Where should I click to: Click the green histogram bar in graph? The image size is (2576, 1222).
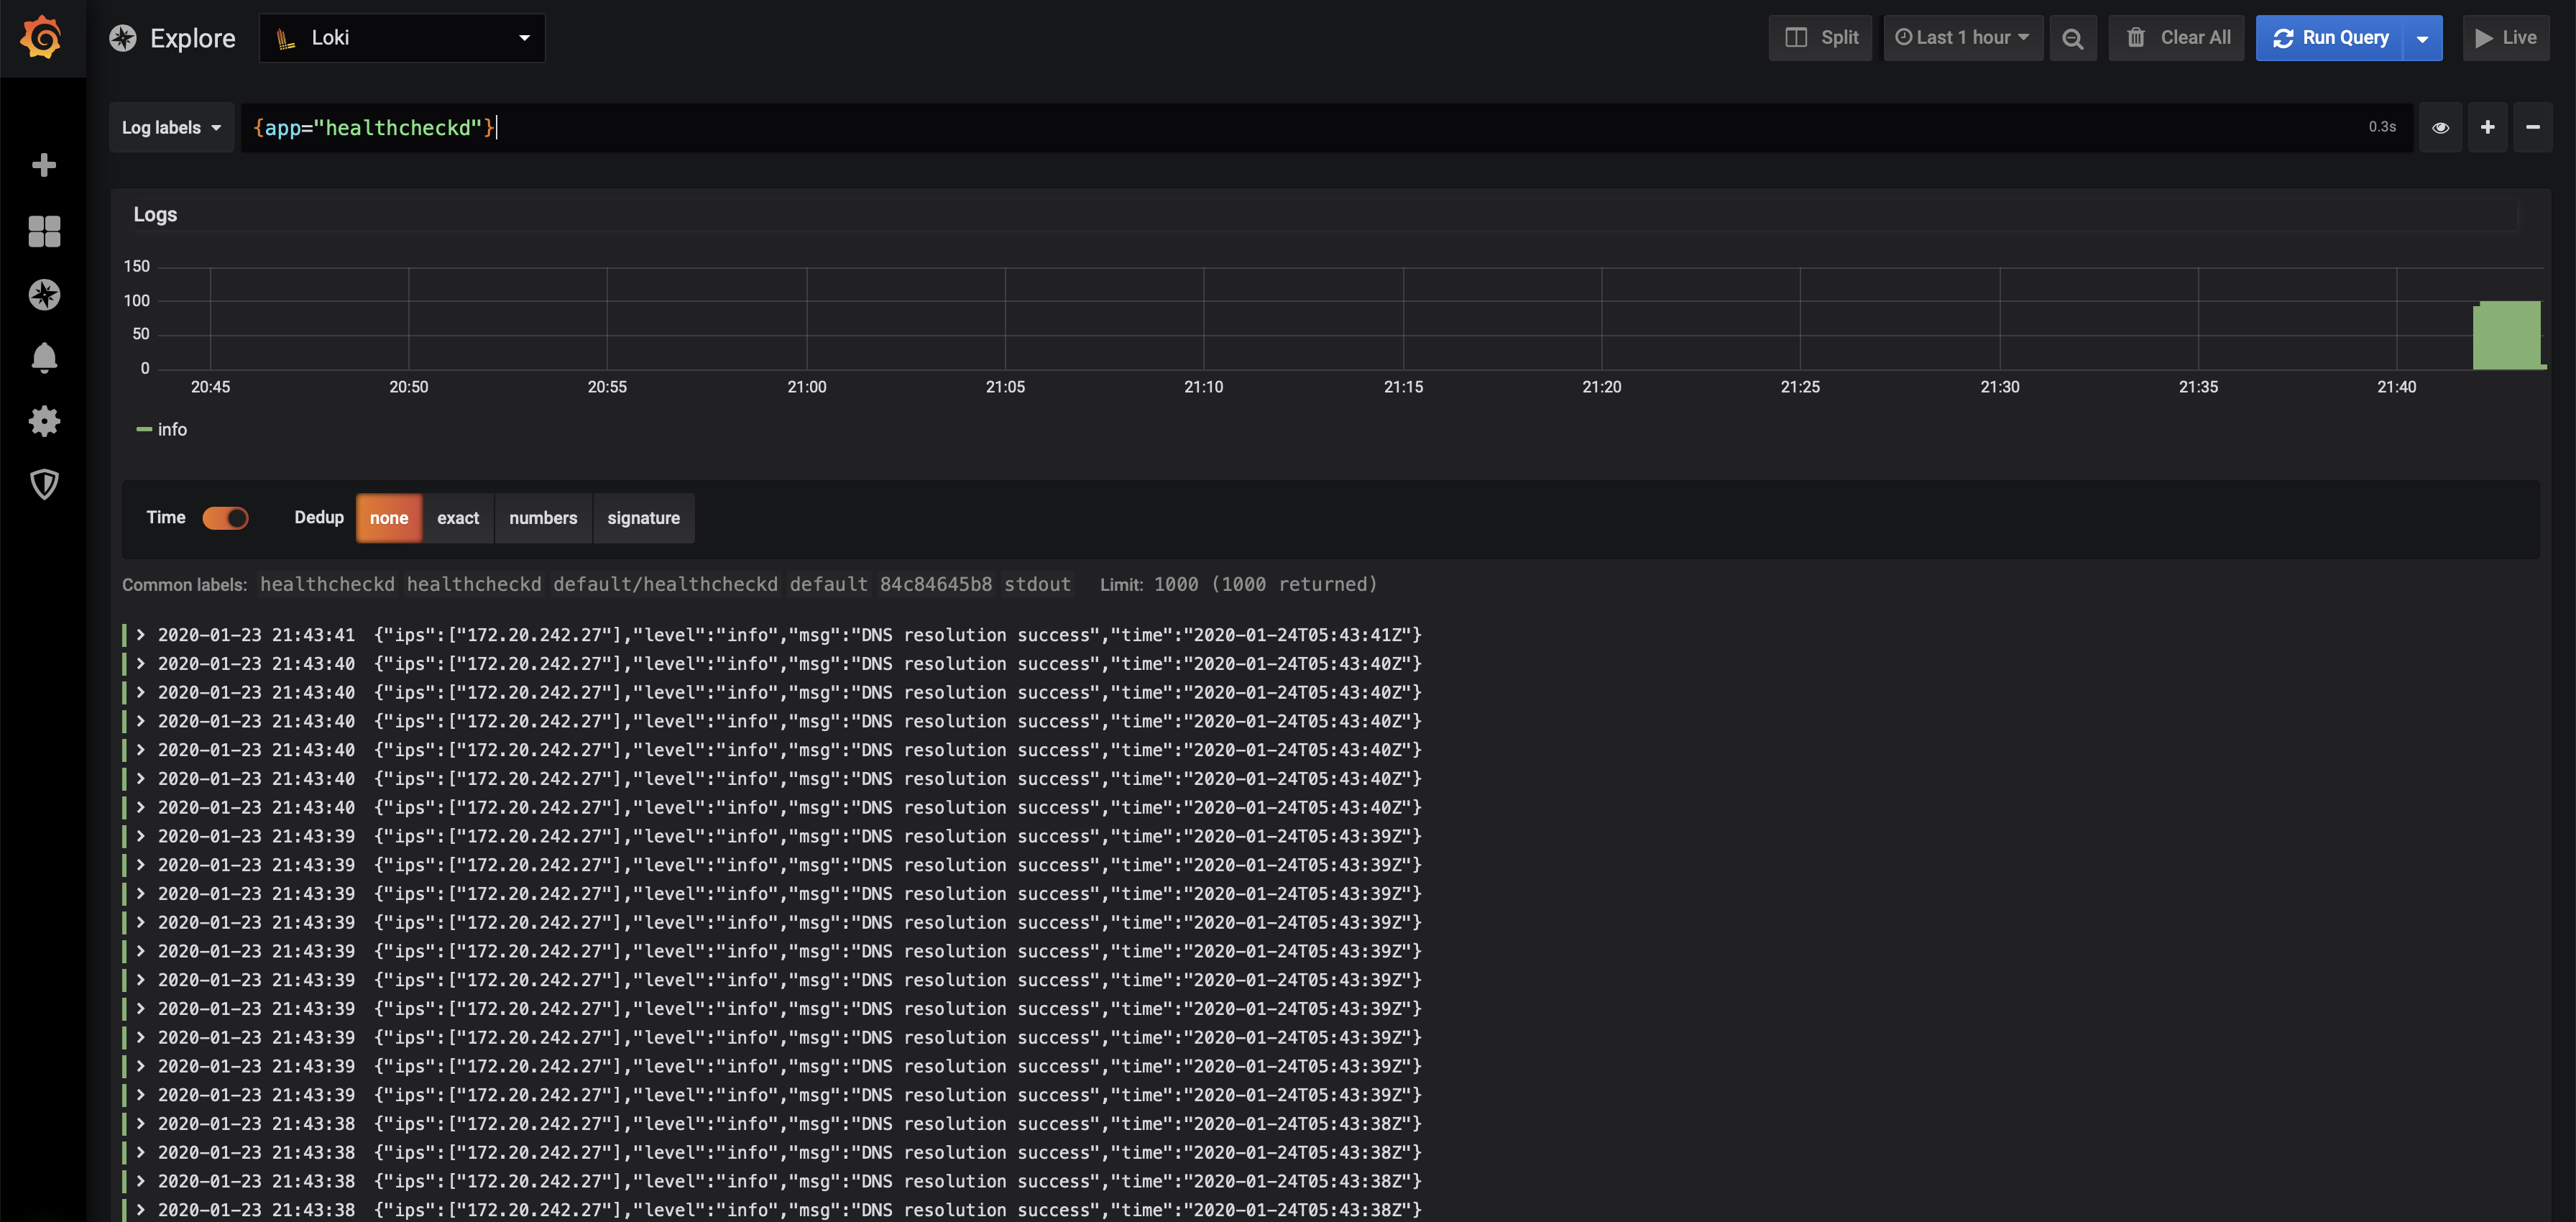(x=2507, y=335)
